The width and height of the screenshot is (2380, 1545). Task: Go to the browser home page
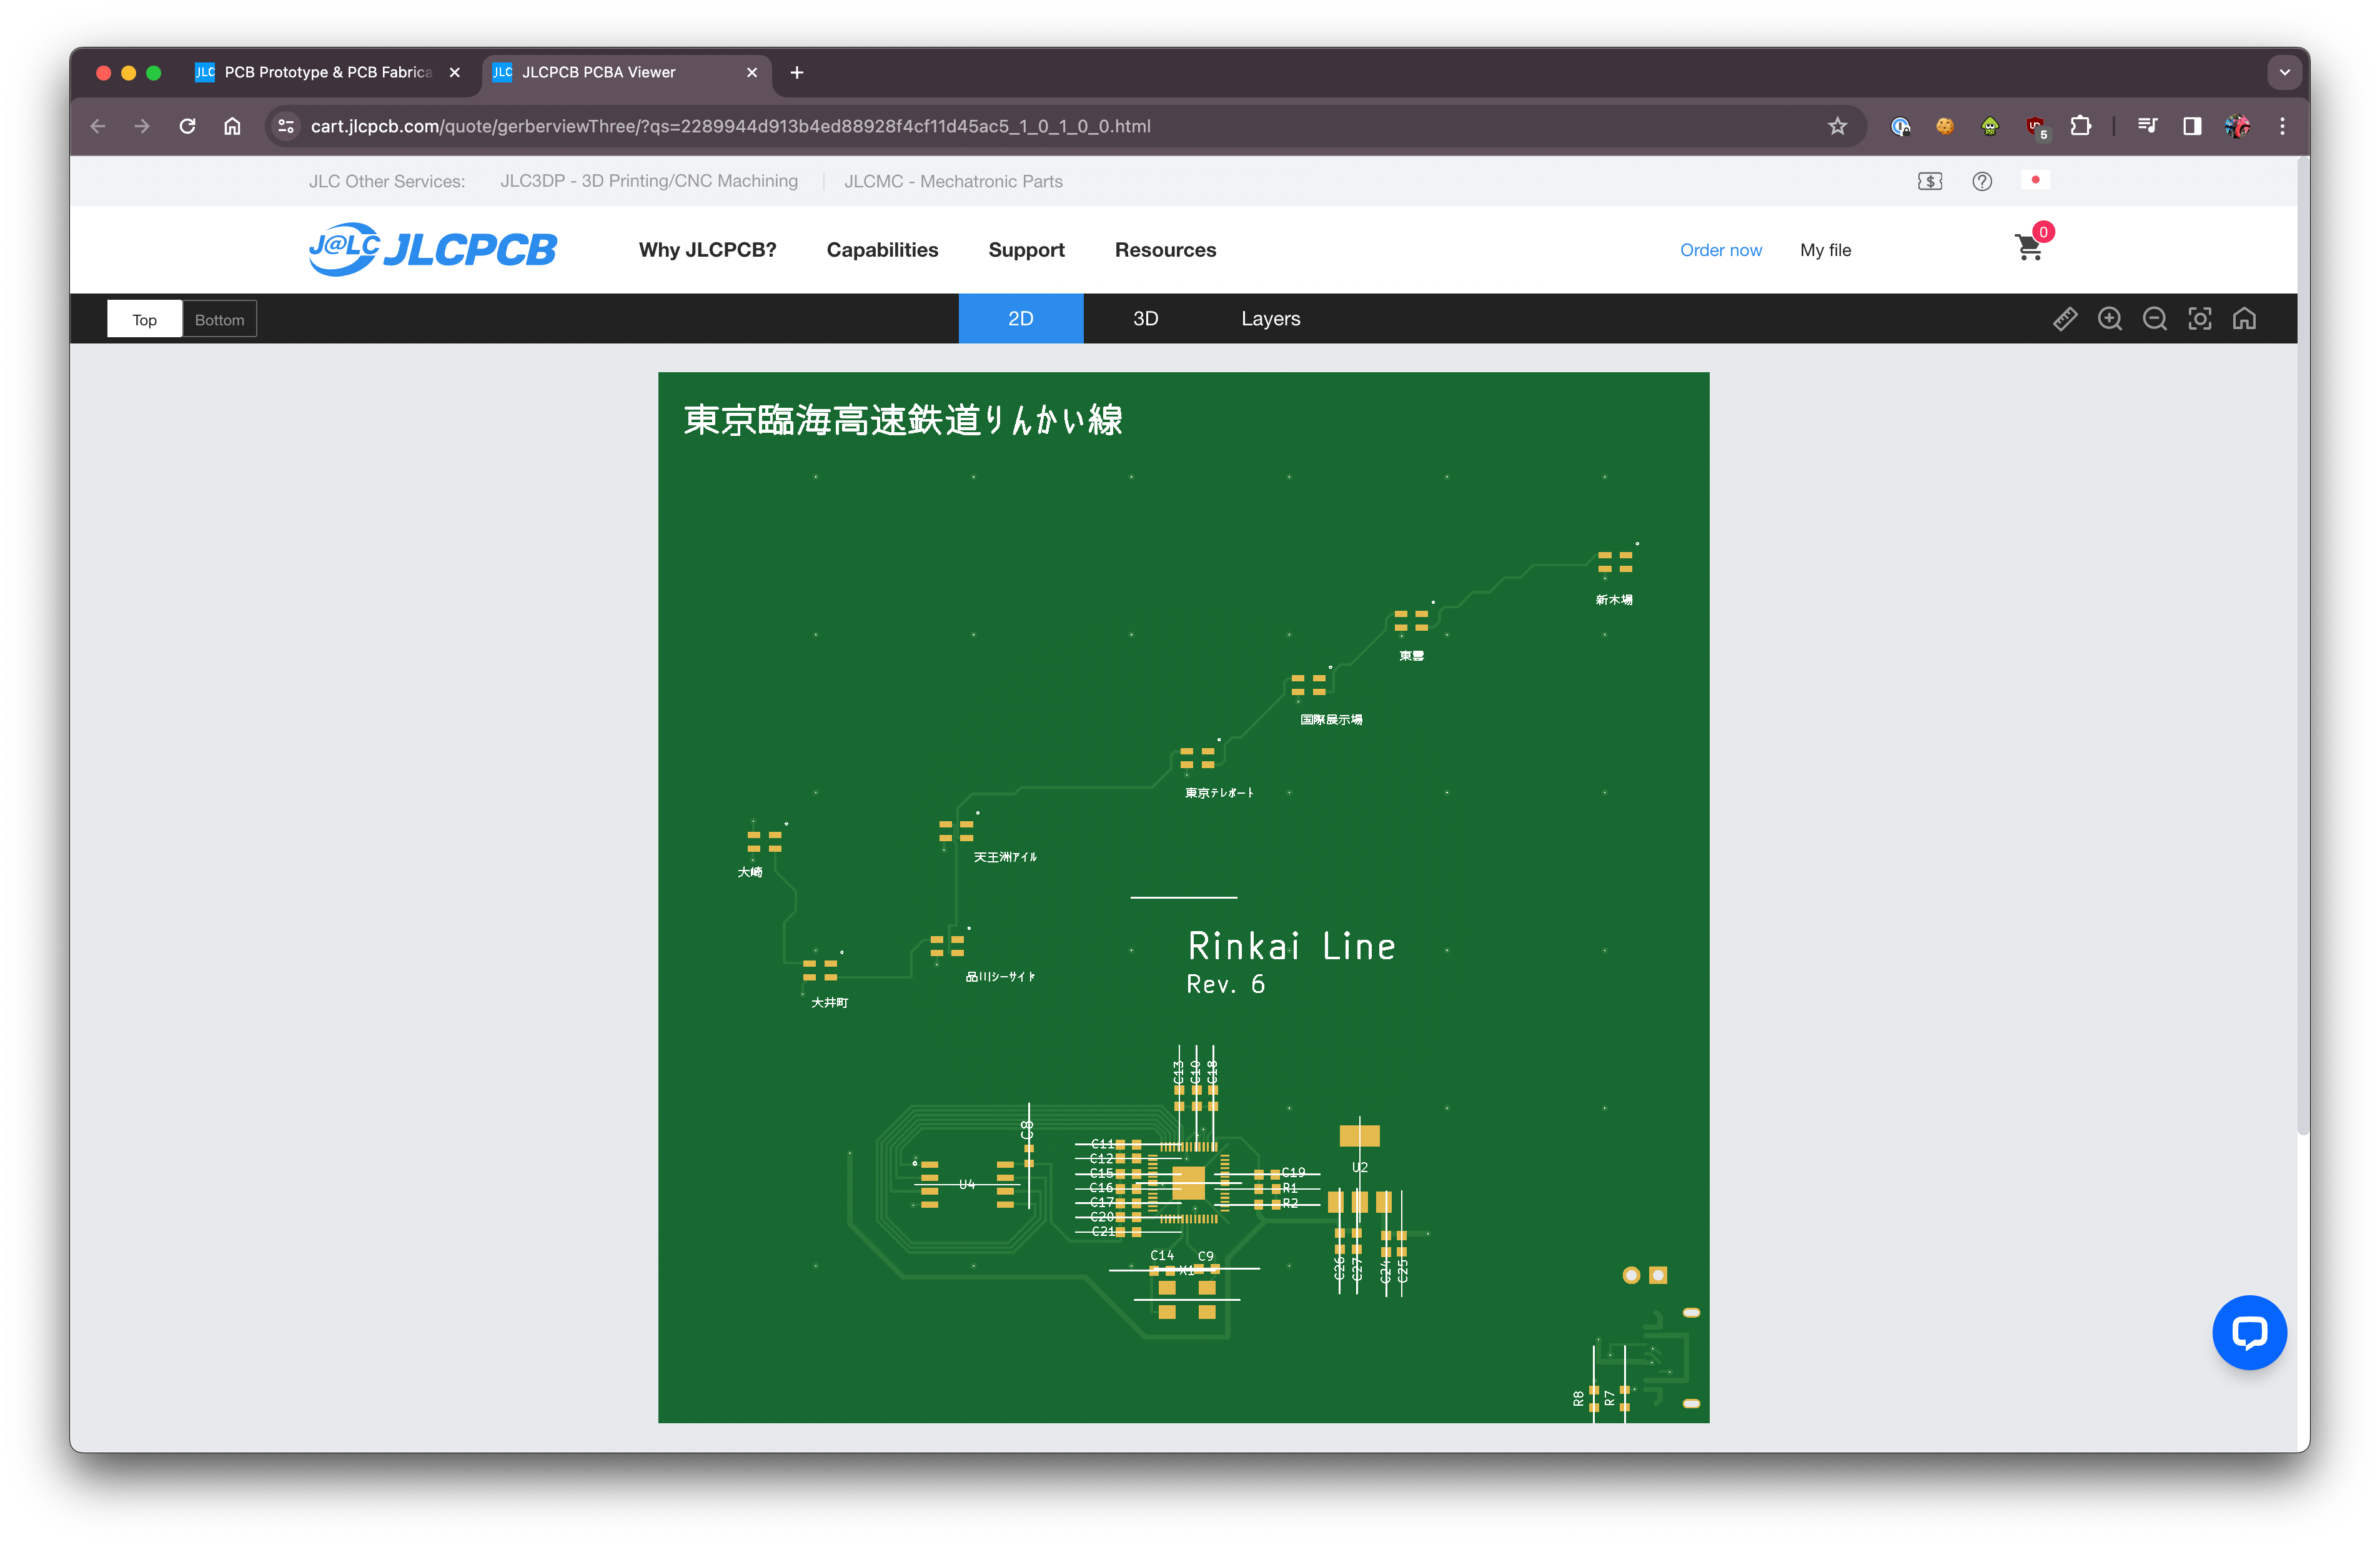[232, 126]
